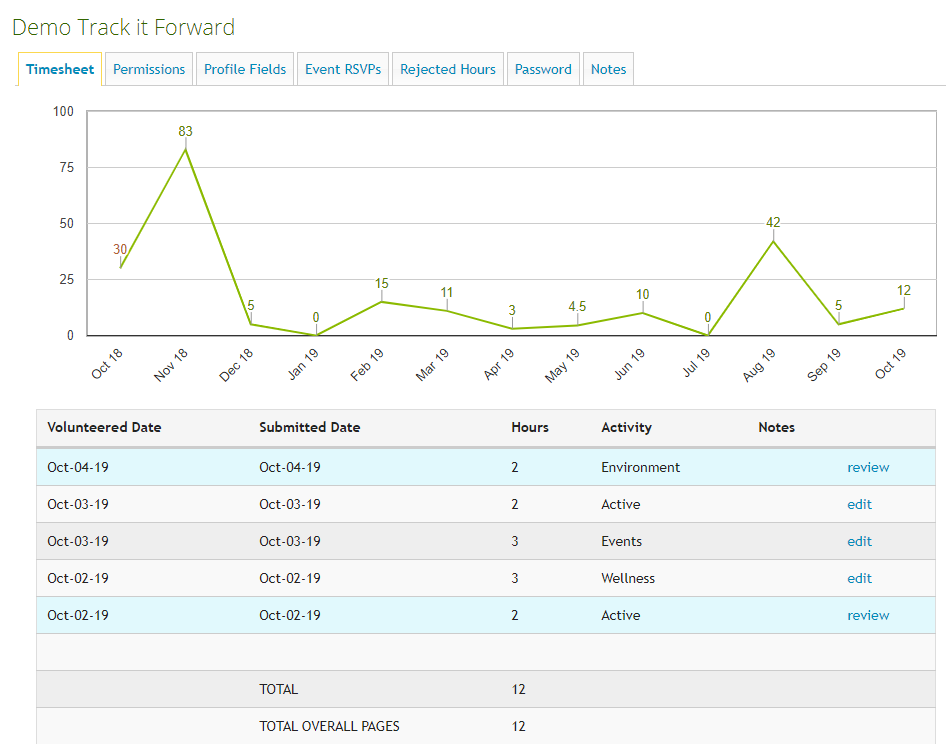Screen dimensions: 946x744
Task: Open the Notes tab
Action: click(608, 69)
